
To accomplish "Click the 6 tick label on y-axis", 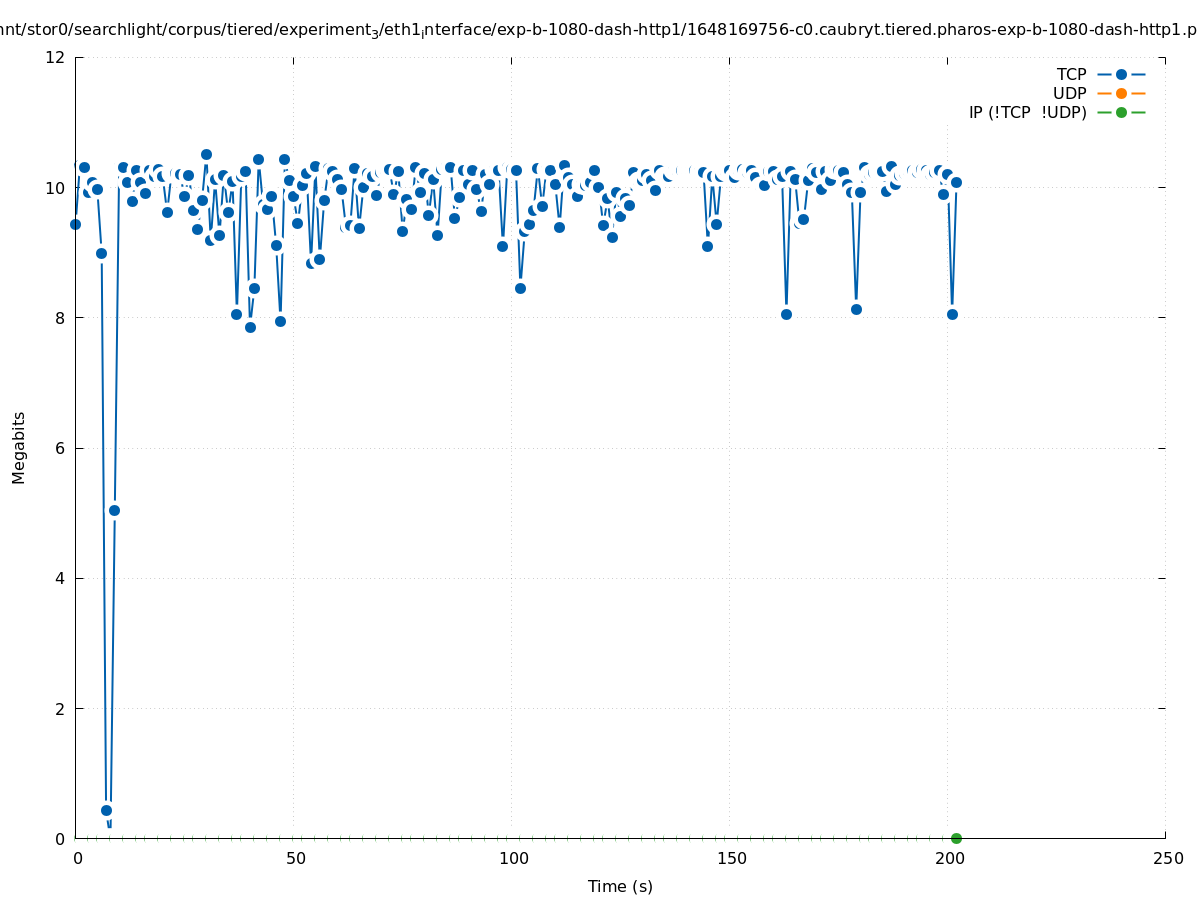I will click(61, 448).
